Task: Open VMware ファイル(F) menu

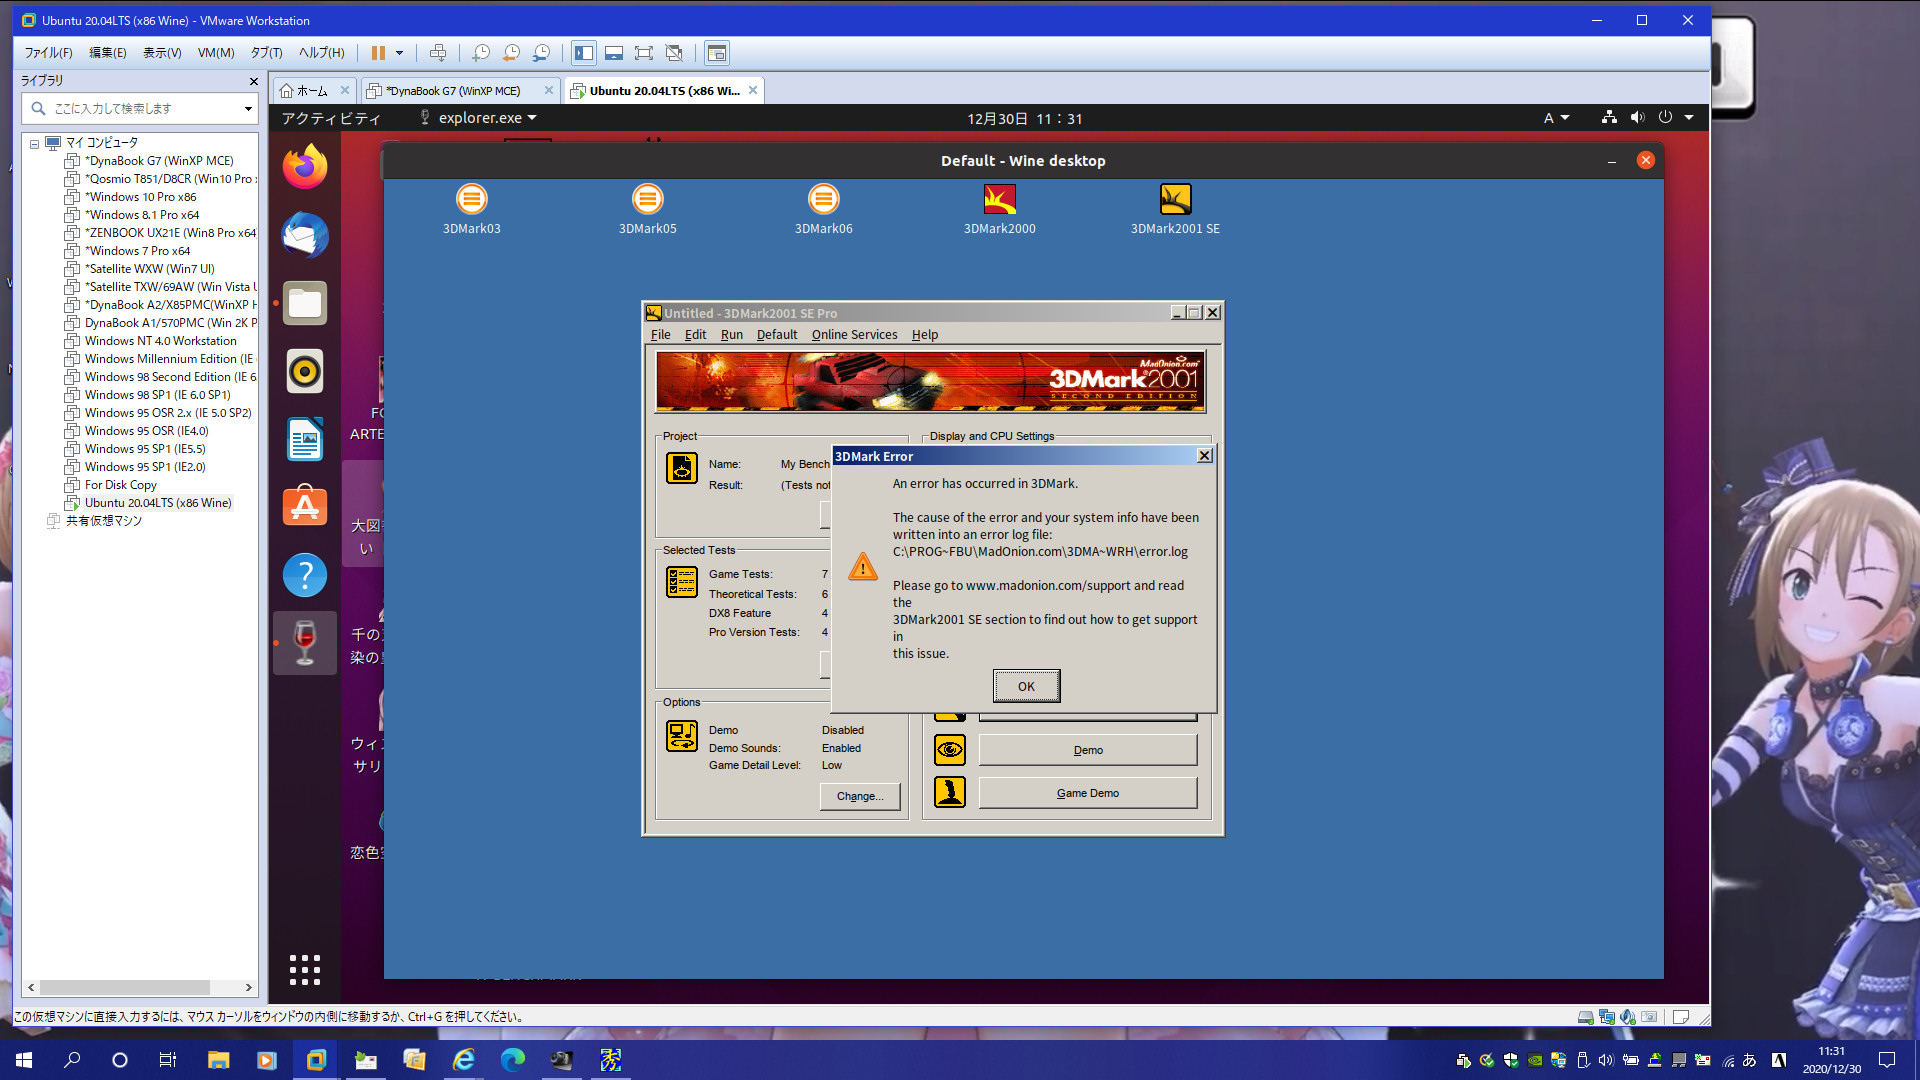Action: (x=49, y=53)
